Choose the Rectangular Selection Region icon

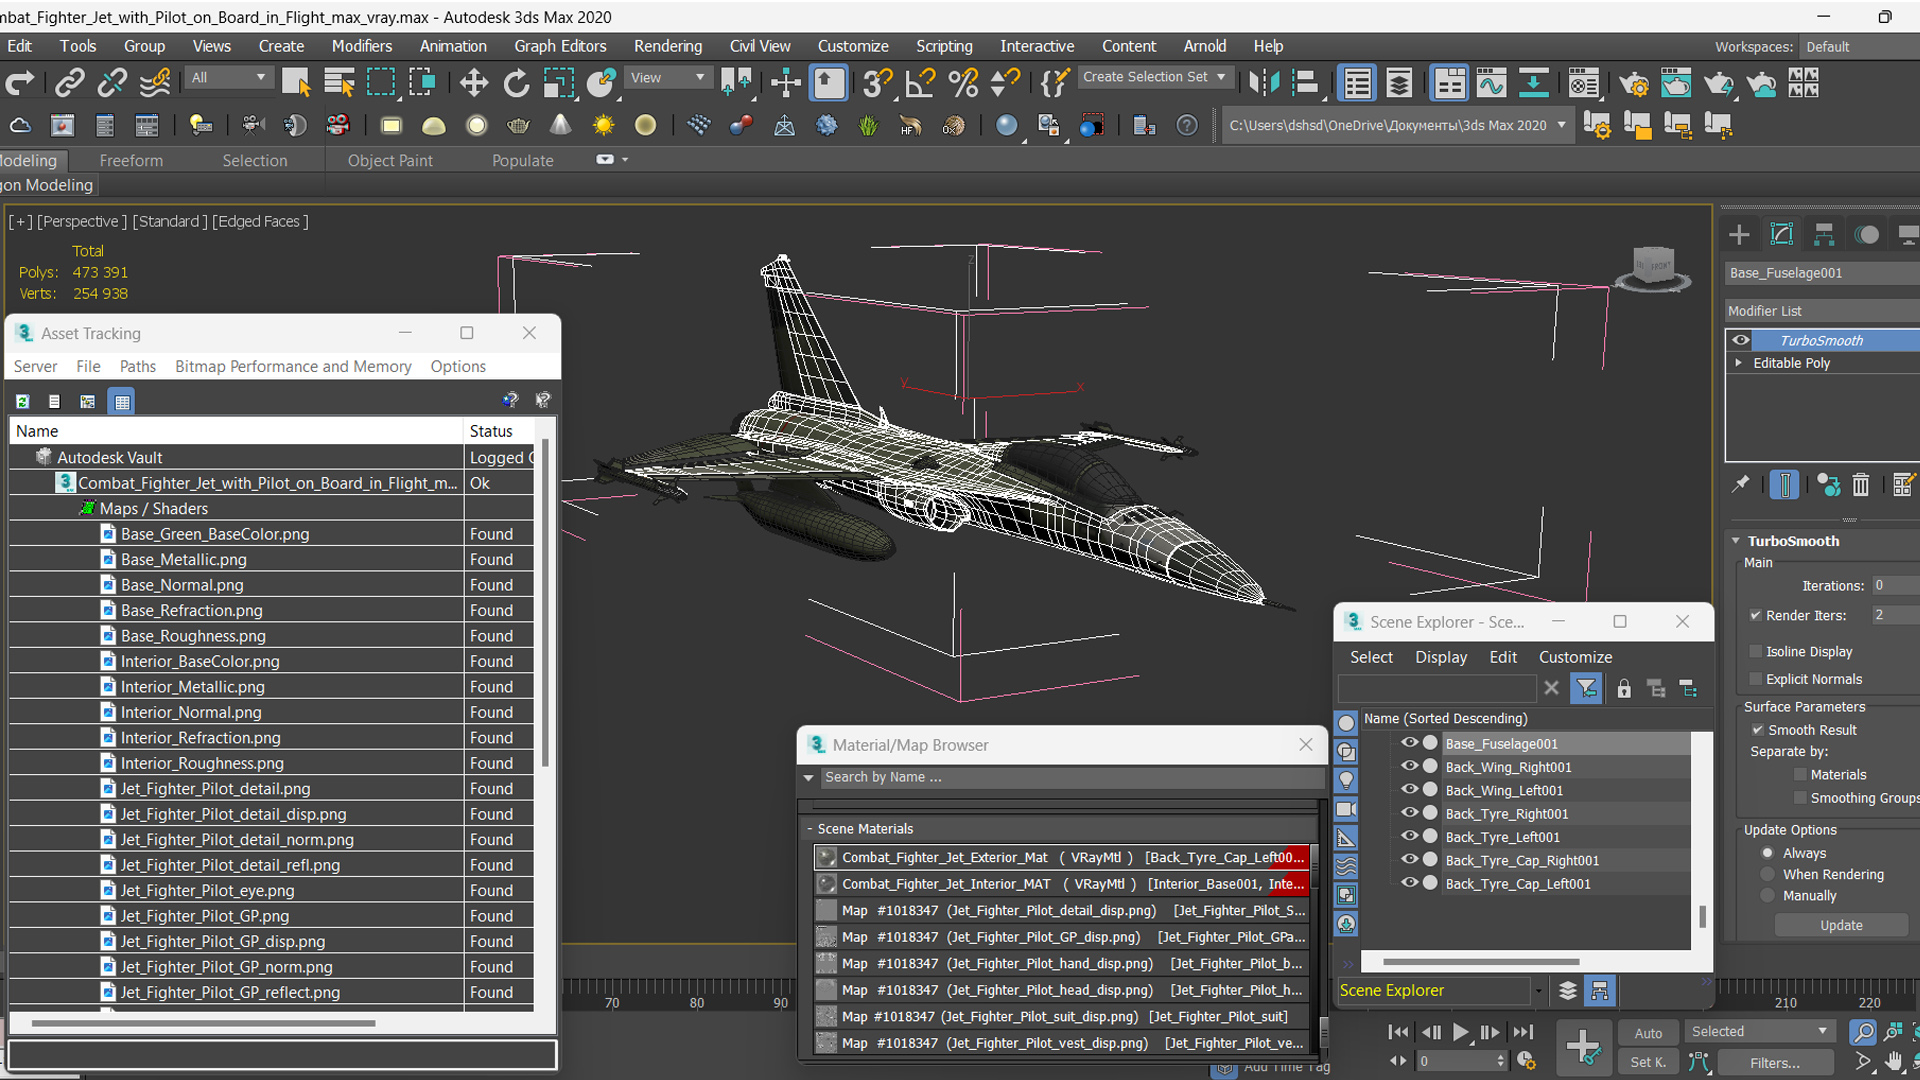tap(381, 83)
